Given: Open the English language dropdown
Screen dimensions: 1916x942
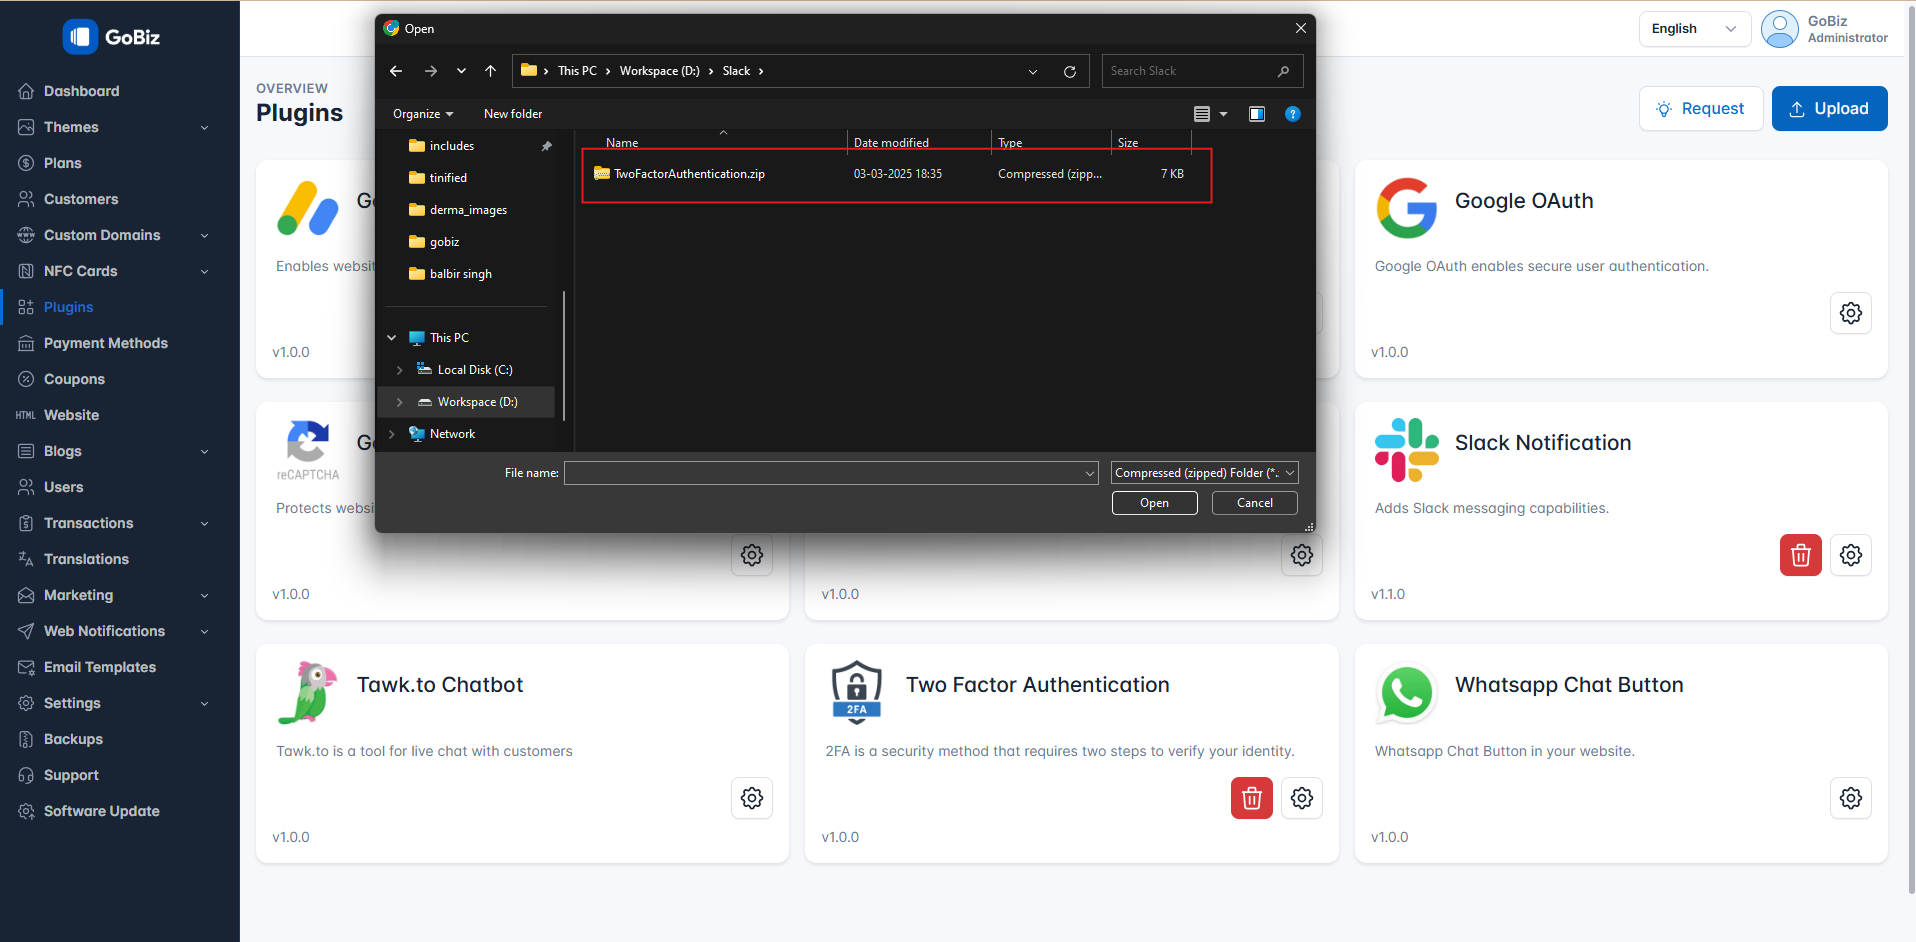Looking at the screenshot, I should pos(1694,29).
